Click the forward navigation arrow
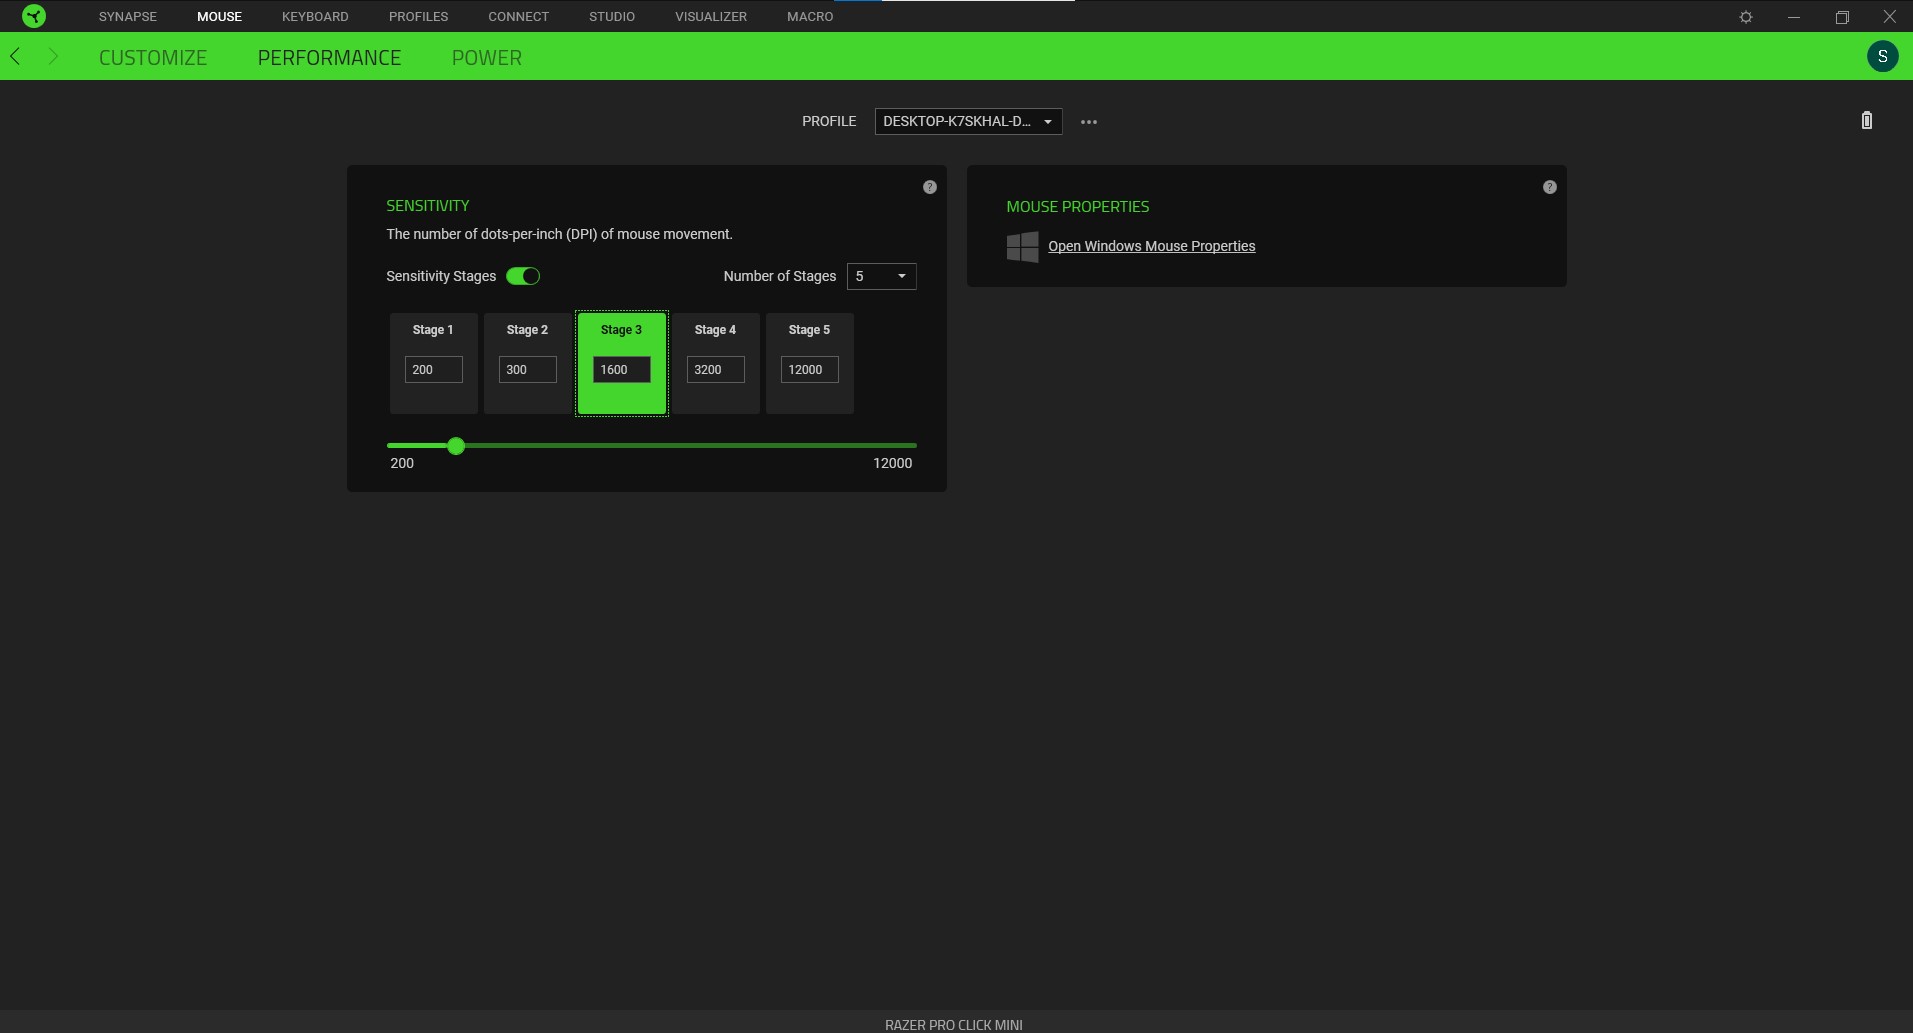Viewport: 1913px width, 1033px height. pyautogui.click(x=53, y=57)
